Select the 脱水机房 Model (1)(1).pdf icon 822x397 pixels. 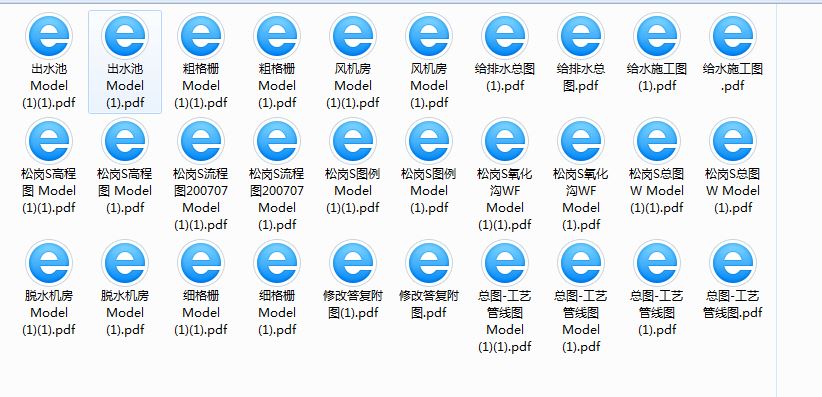coord(49,263)
